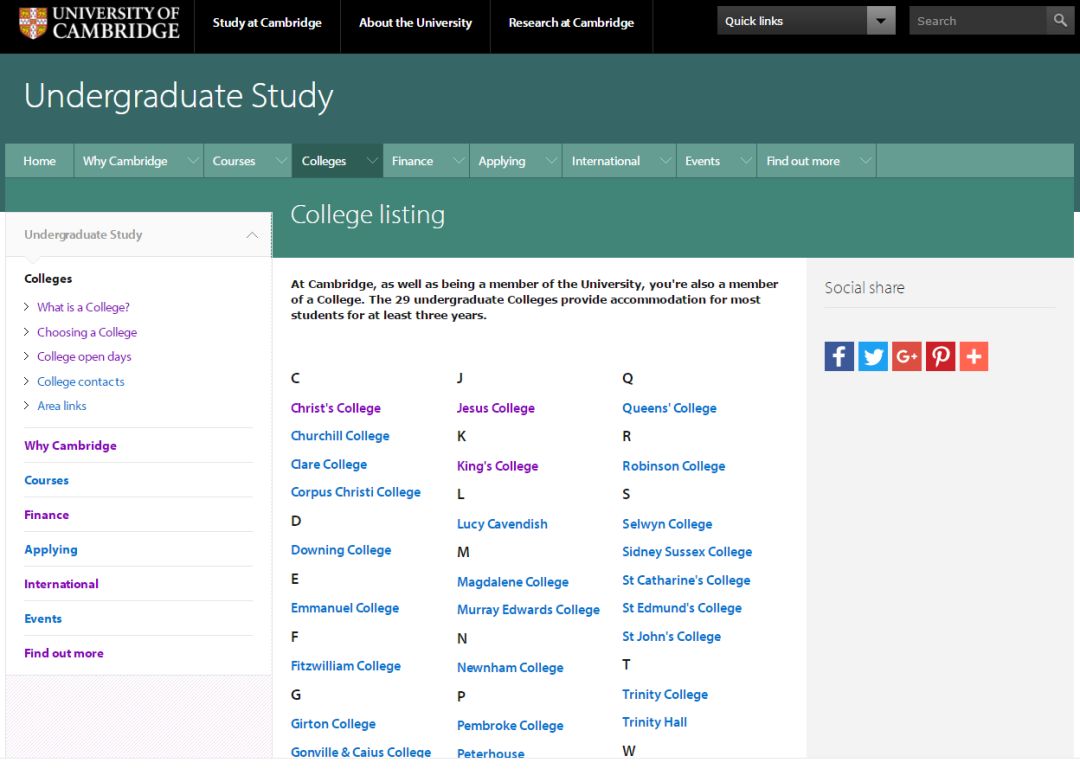The image size is (1080, 769).
Task: Open the Magdalene College link
Action: click(513, 582)
